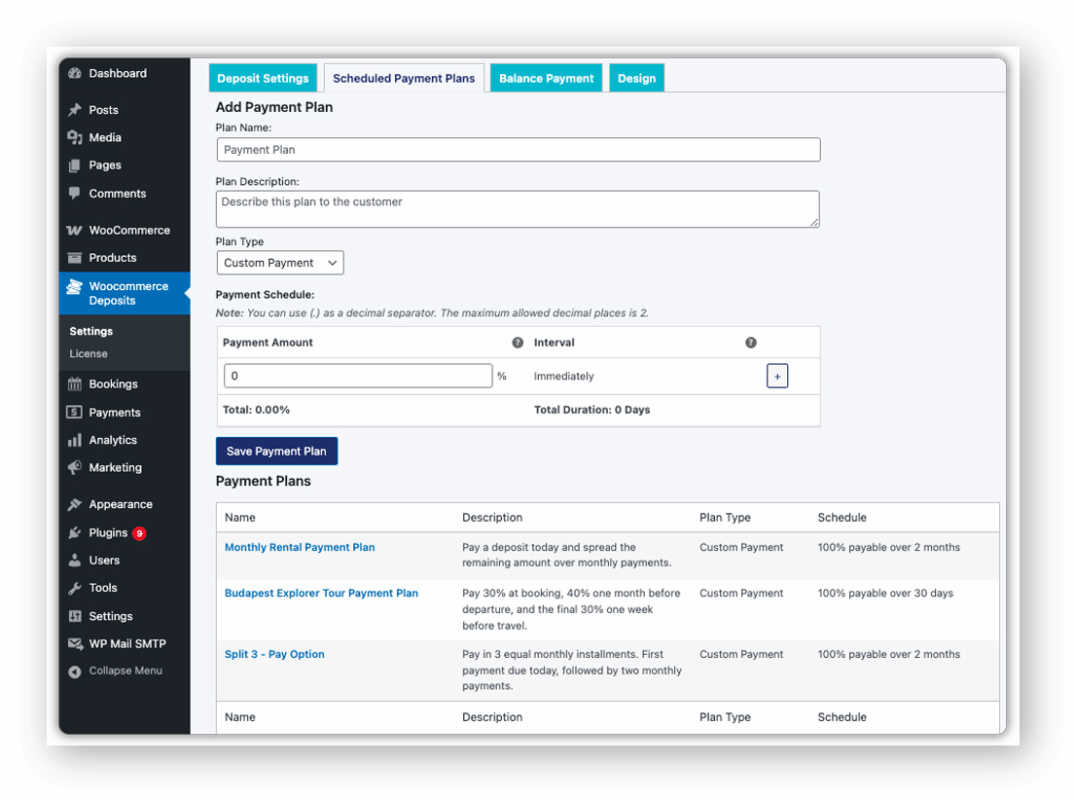
Task: Click the Plan Description textarea
Action: pyautogui.click(x=518, y=209)
